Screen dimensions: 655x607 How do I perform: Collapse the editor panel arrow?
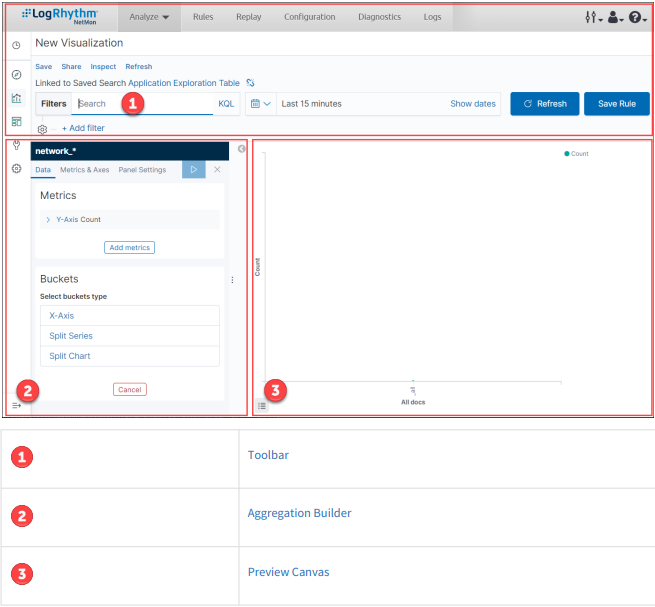(x=241, y=149)
